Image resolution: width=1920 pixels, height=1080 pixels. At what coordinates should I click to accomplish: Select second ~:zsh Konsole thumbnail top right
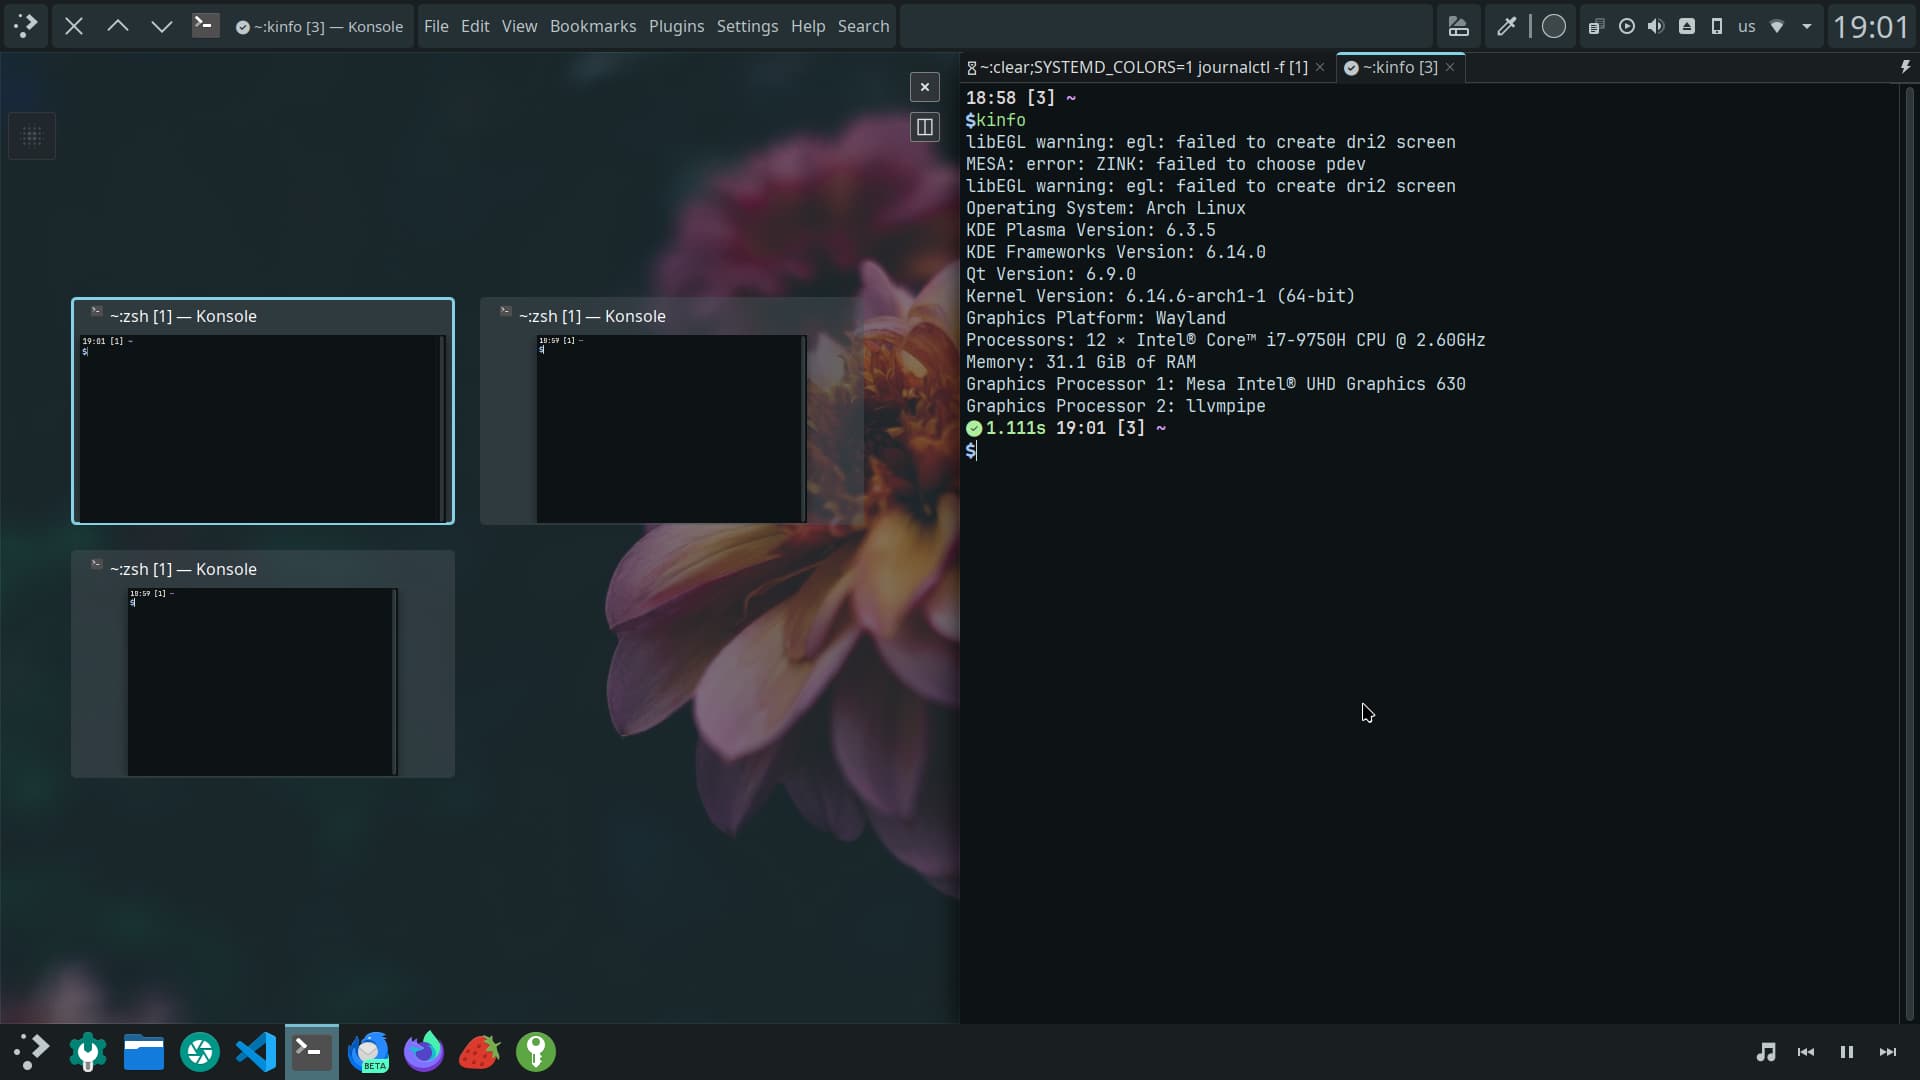click(x=671, y=411)
